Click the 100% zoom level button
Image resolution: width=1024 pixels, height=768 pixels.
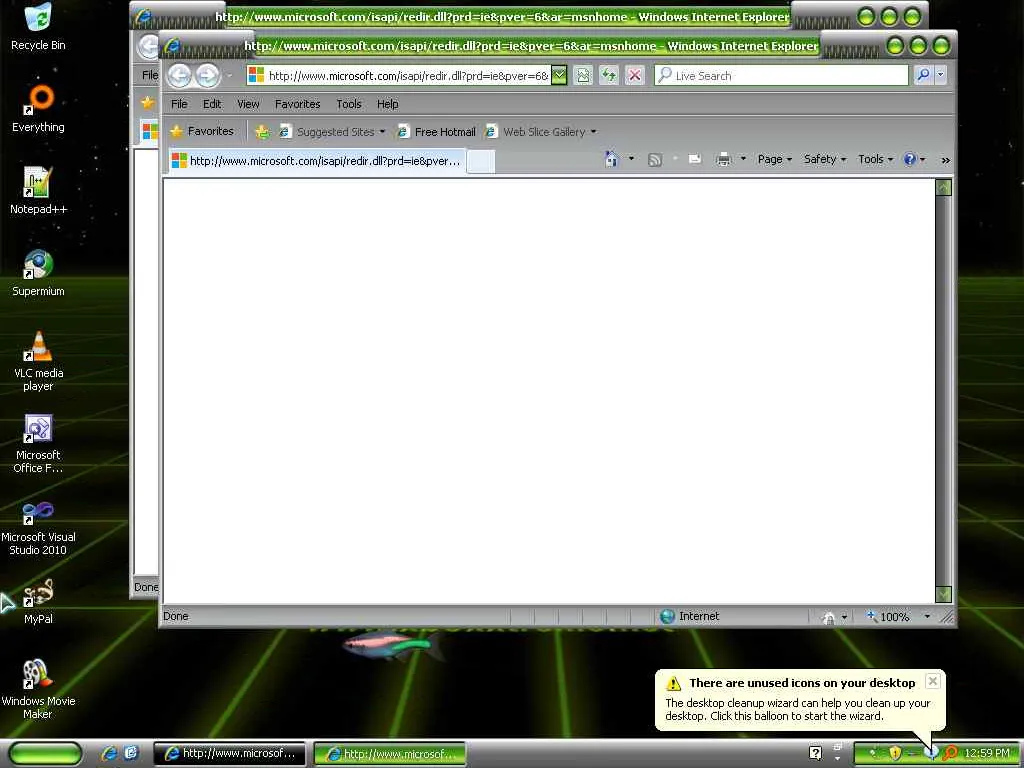click(x=888, y=616)
